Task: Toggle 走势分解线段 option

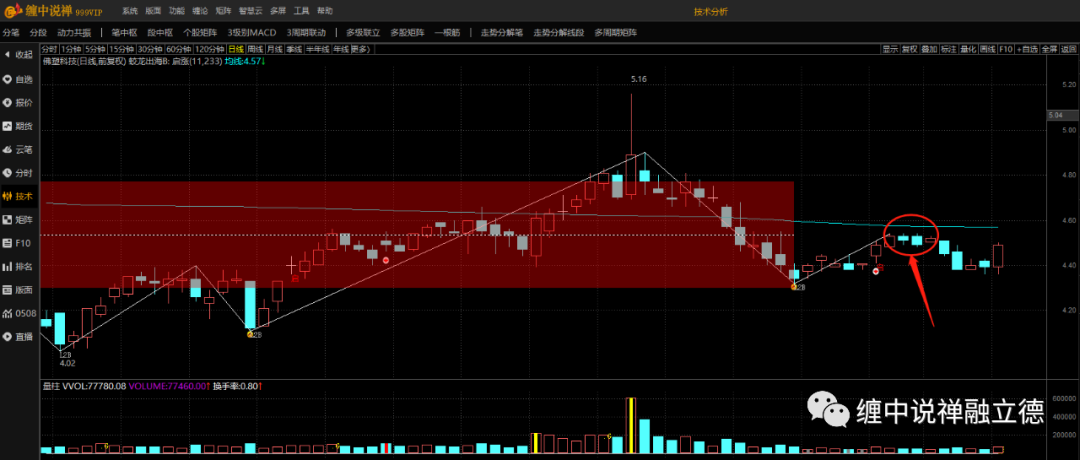Action: coord(559,32)
